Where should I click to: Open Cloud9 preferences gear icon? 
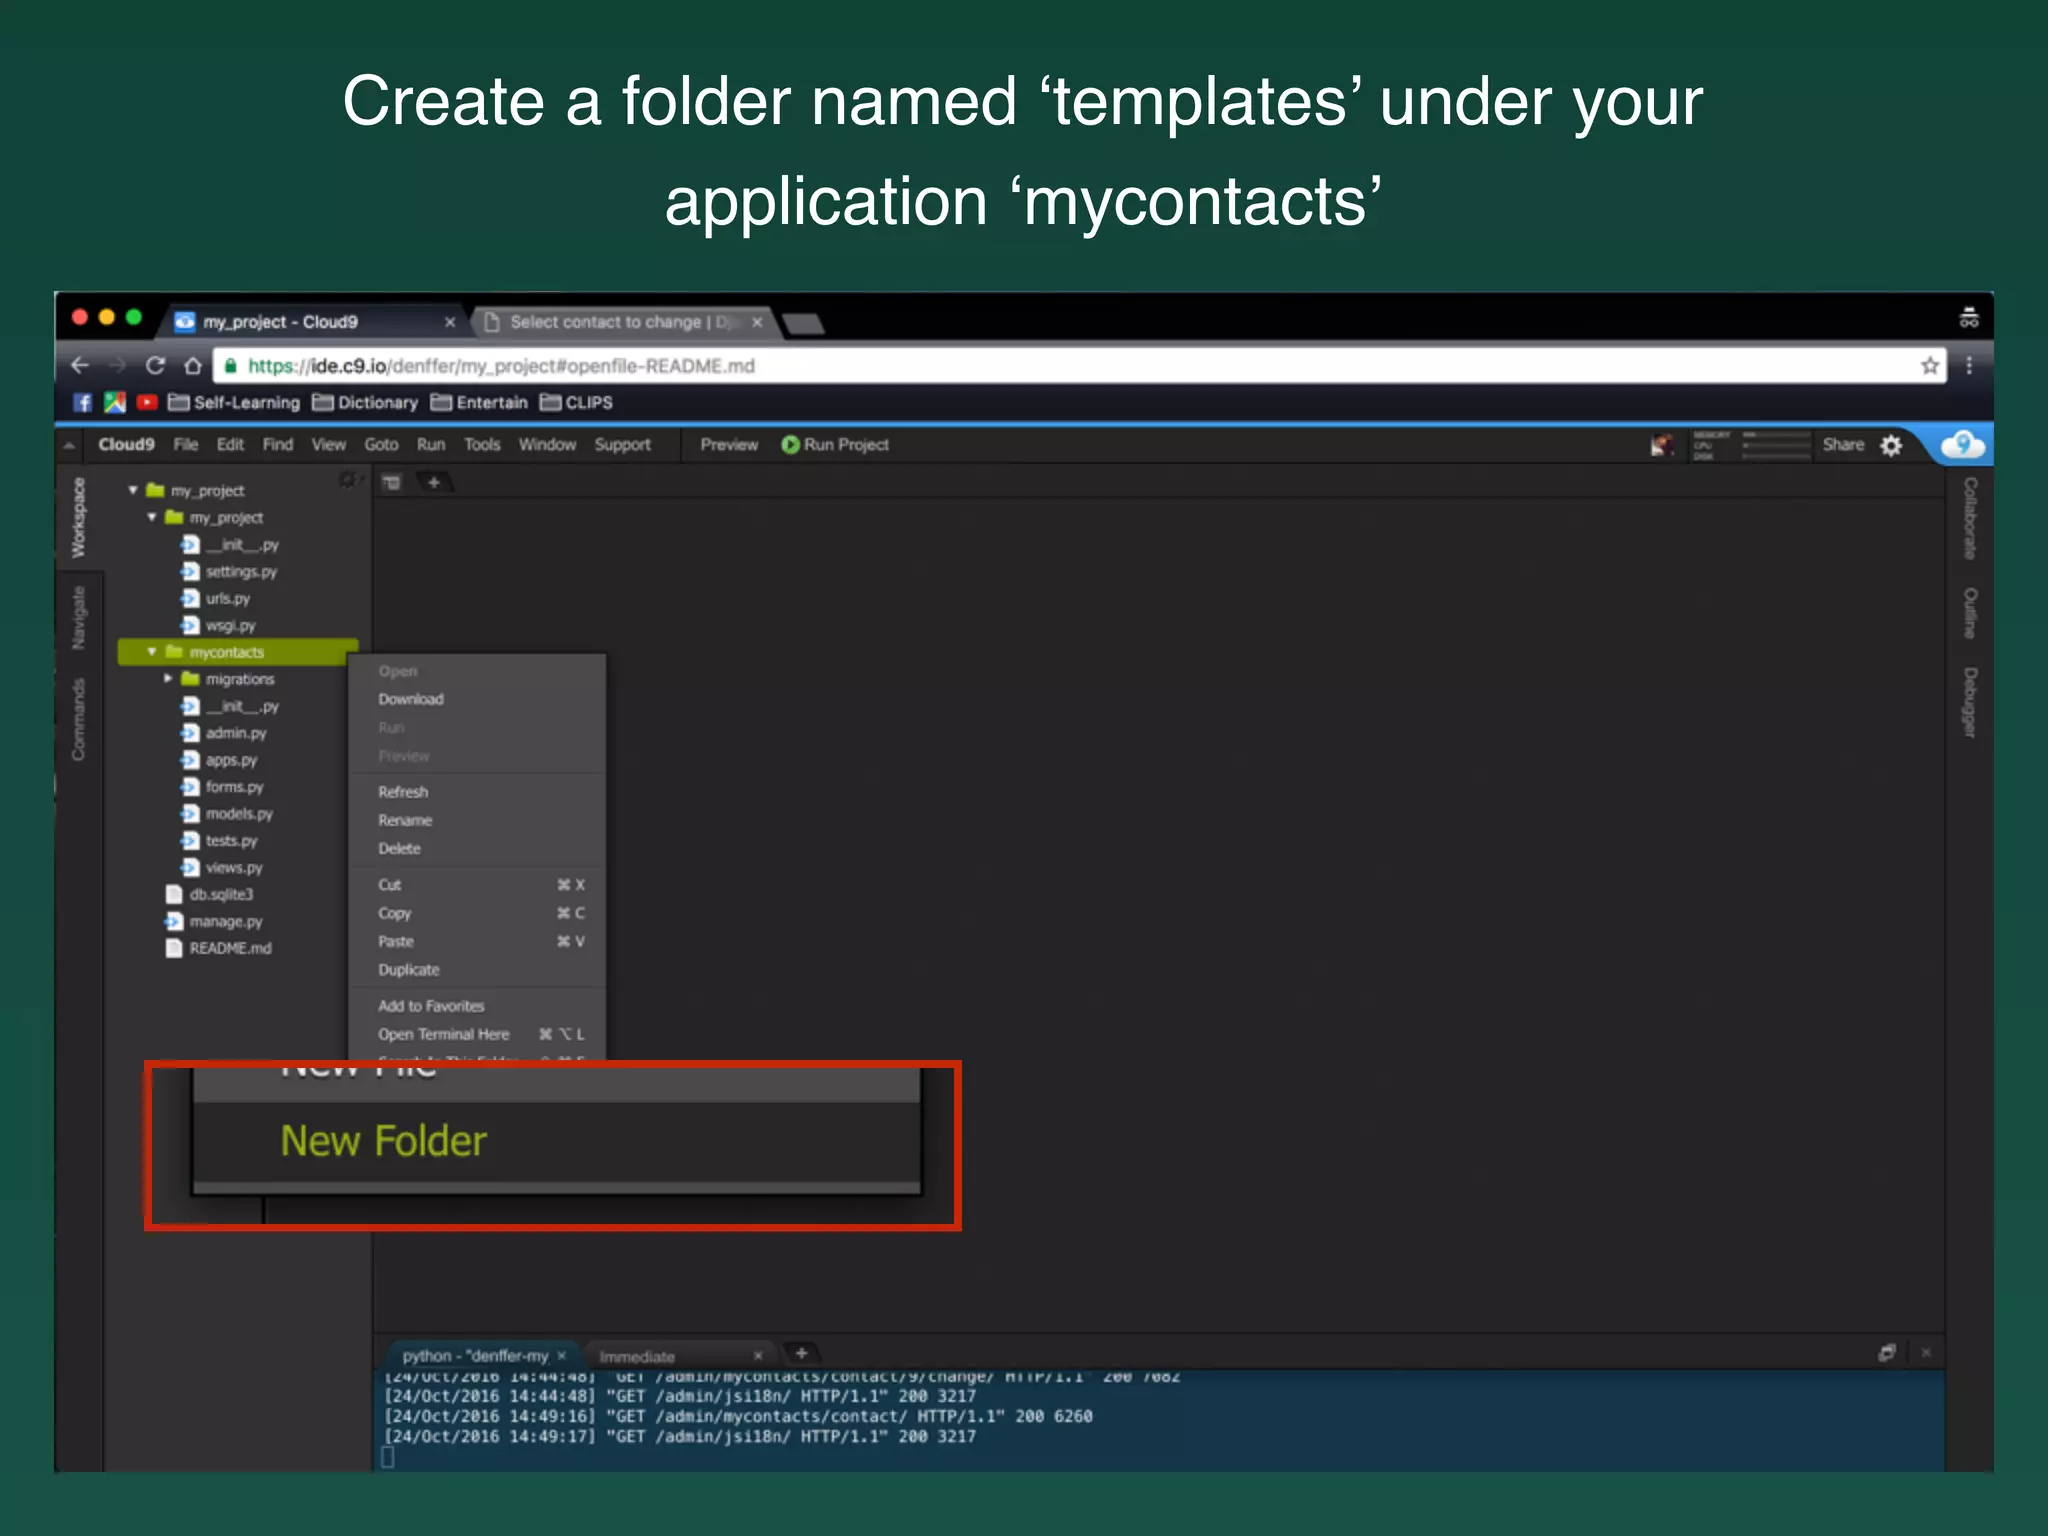click(1891, 445)
